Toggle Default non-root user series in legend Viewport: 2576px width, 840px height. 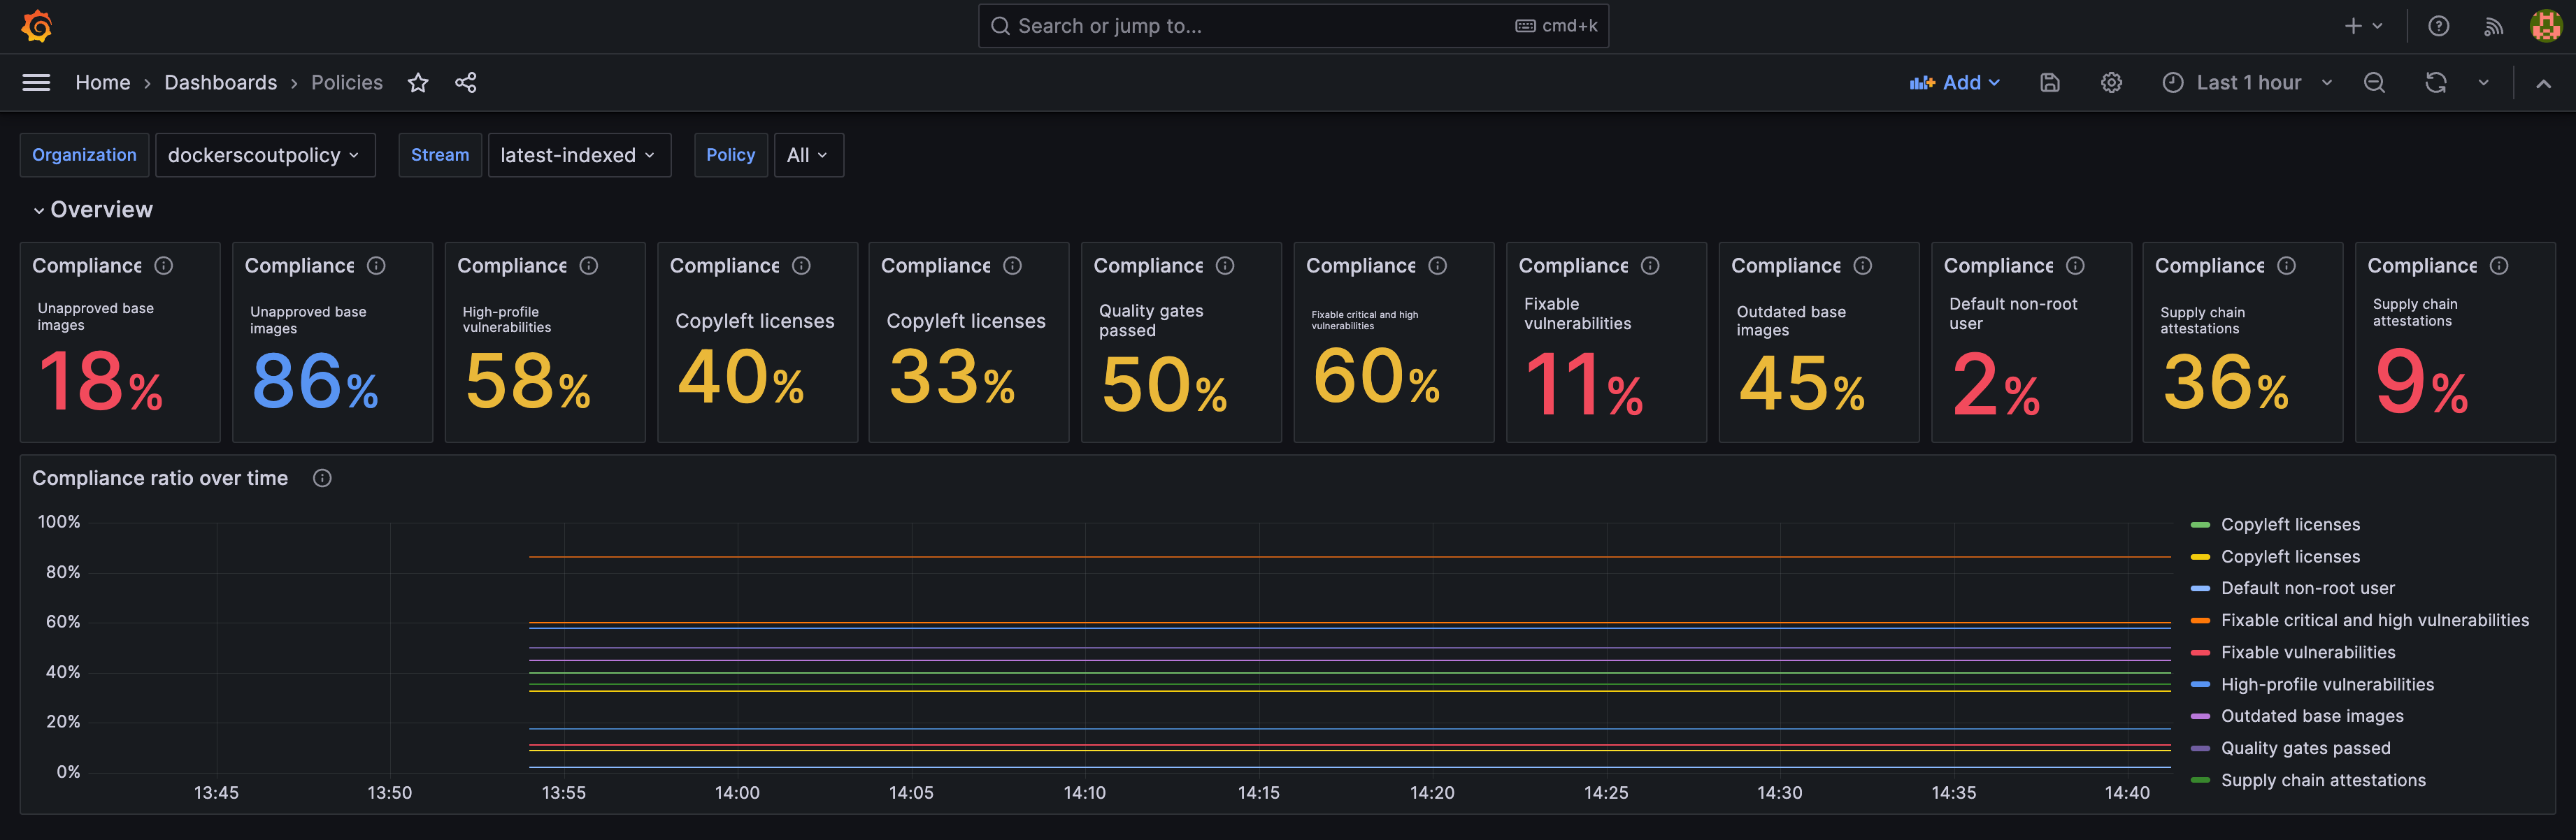(x=2307, y=588)
